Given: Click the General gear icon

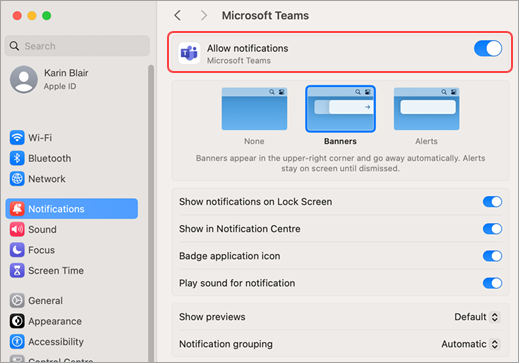Looking at the screenshot, I should click(17, 301).
